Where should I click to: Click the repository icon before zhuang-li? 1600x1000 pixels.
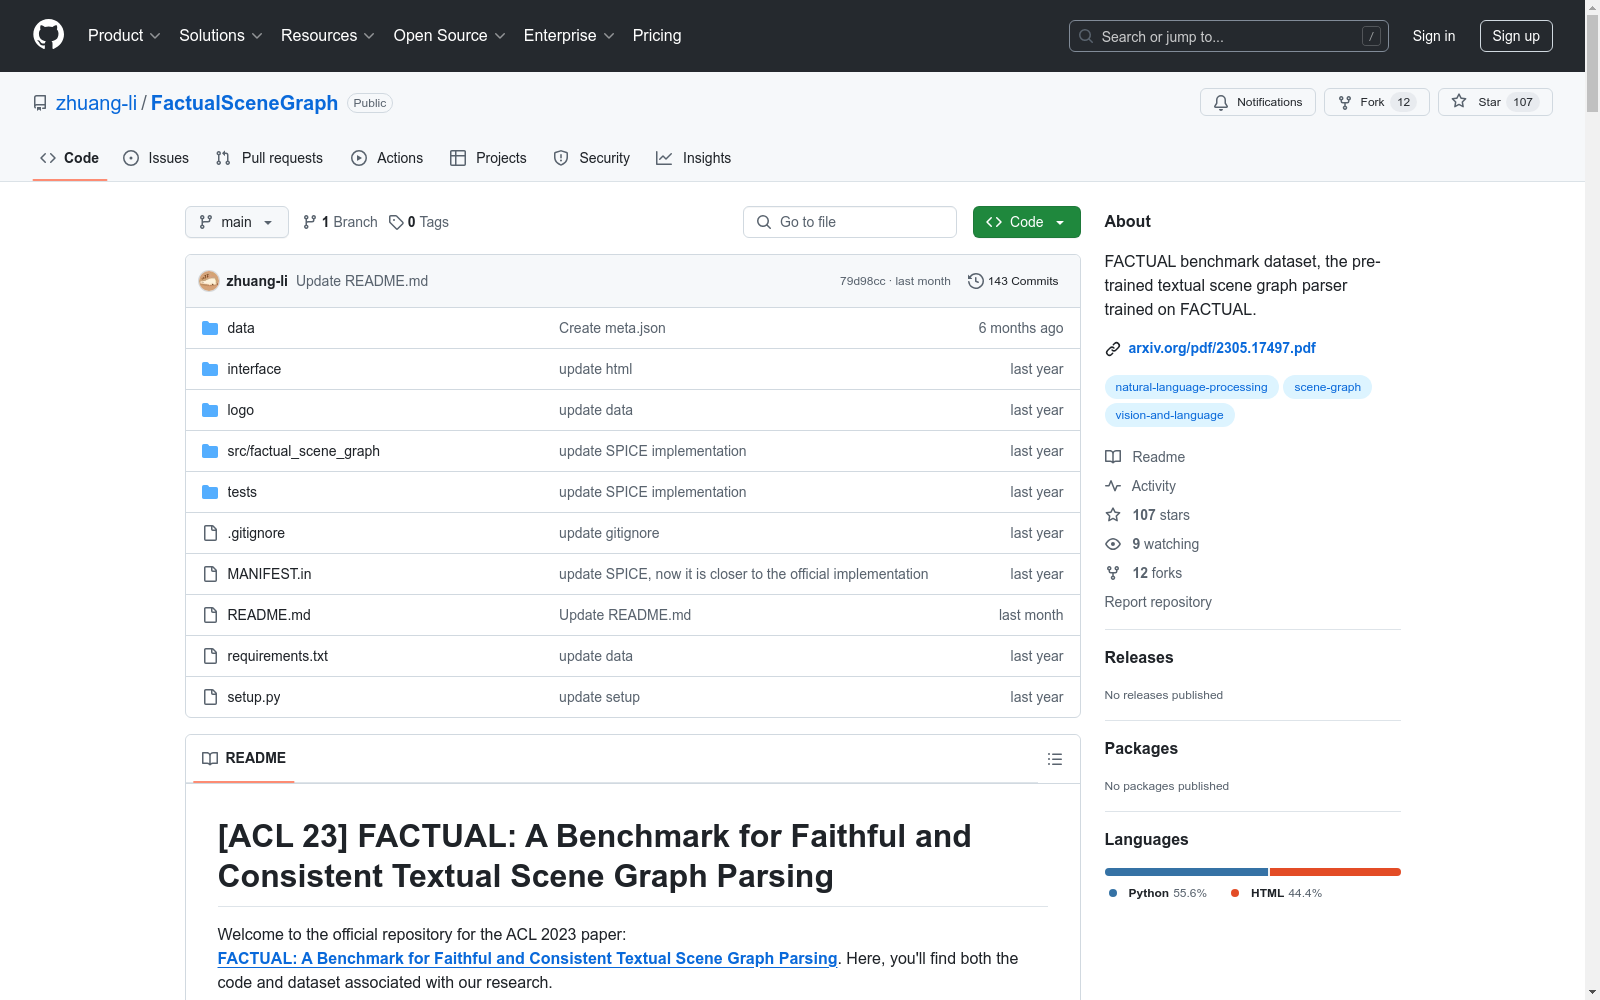click(x=40, y=103)
